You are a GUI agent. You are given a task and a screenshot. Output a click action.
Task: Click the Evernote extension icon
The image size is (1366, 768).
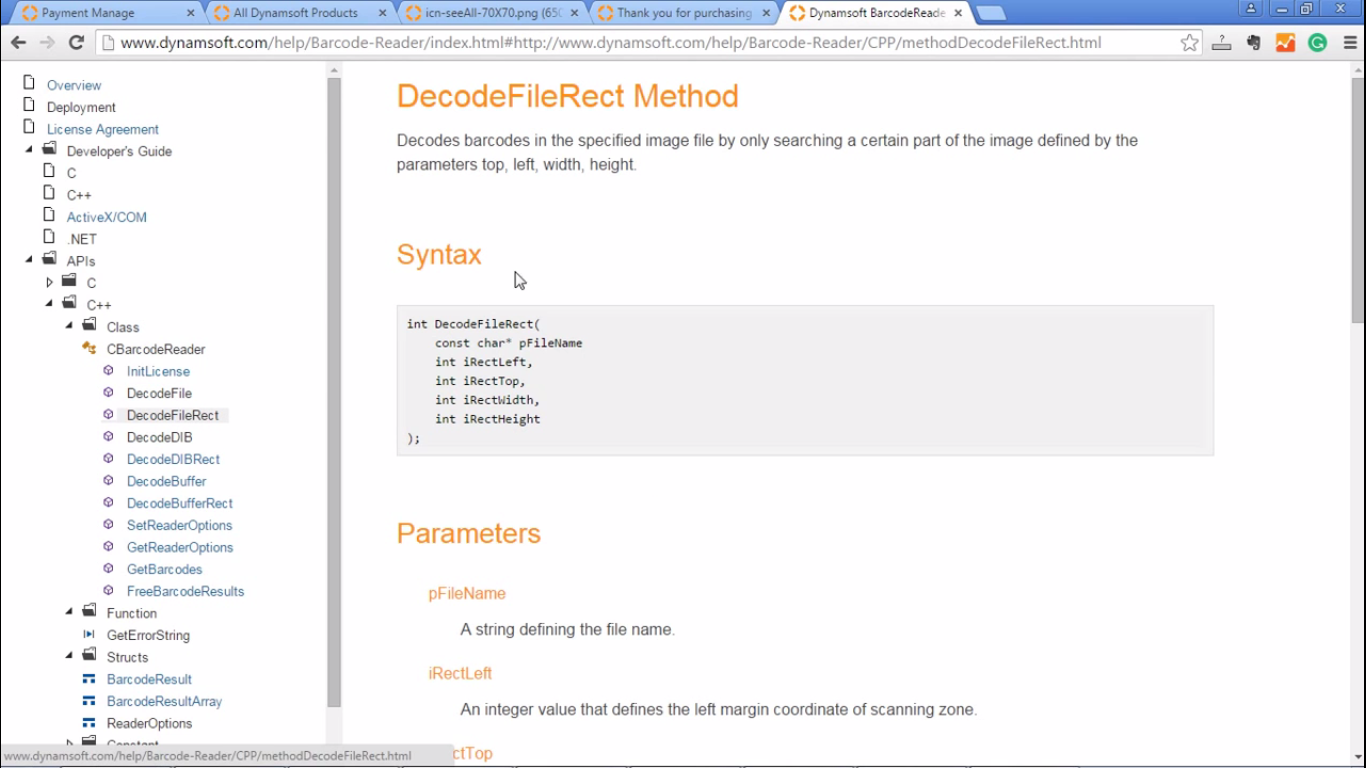coord(1254,43)
